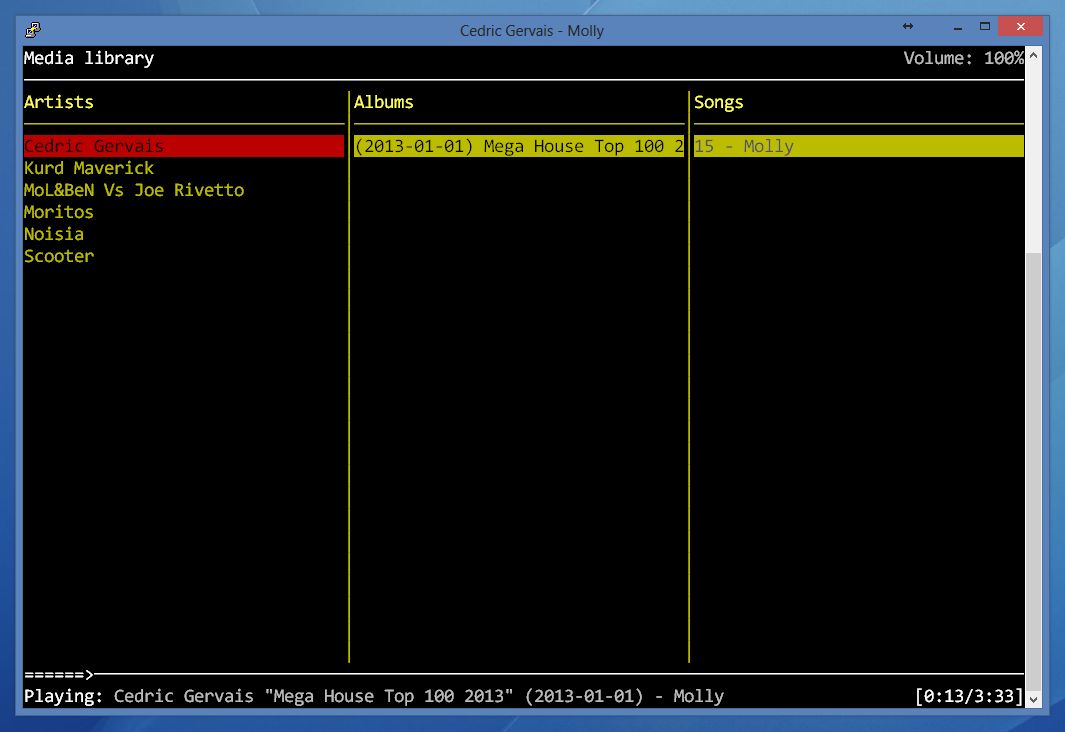Open the PuTTY window system menu icon
Screen dimensions: 1065x732
point(33,30)
